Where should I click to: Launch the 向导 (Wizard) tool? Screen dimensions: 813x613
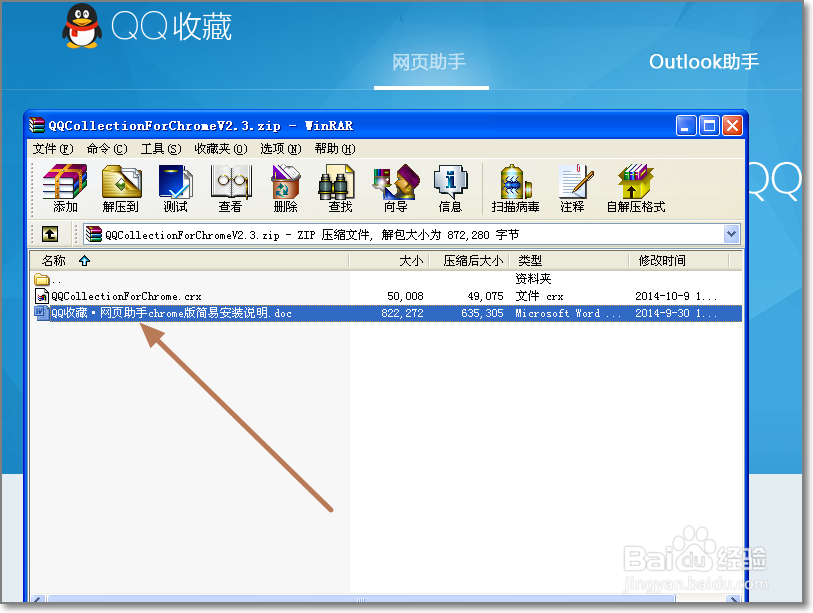(396, 188)
